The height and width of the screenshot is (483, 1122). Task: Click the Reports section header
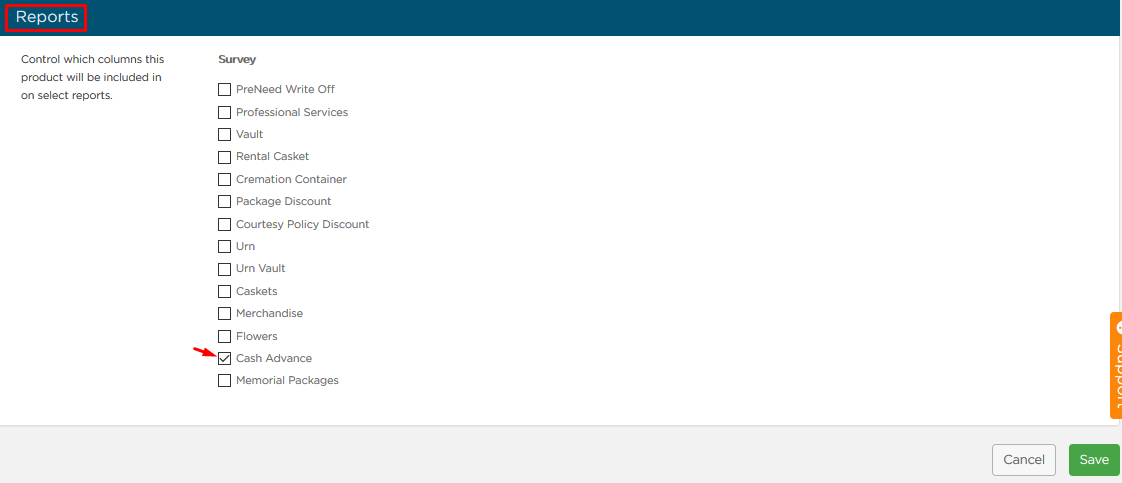47,17
